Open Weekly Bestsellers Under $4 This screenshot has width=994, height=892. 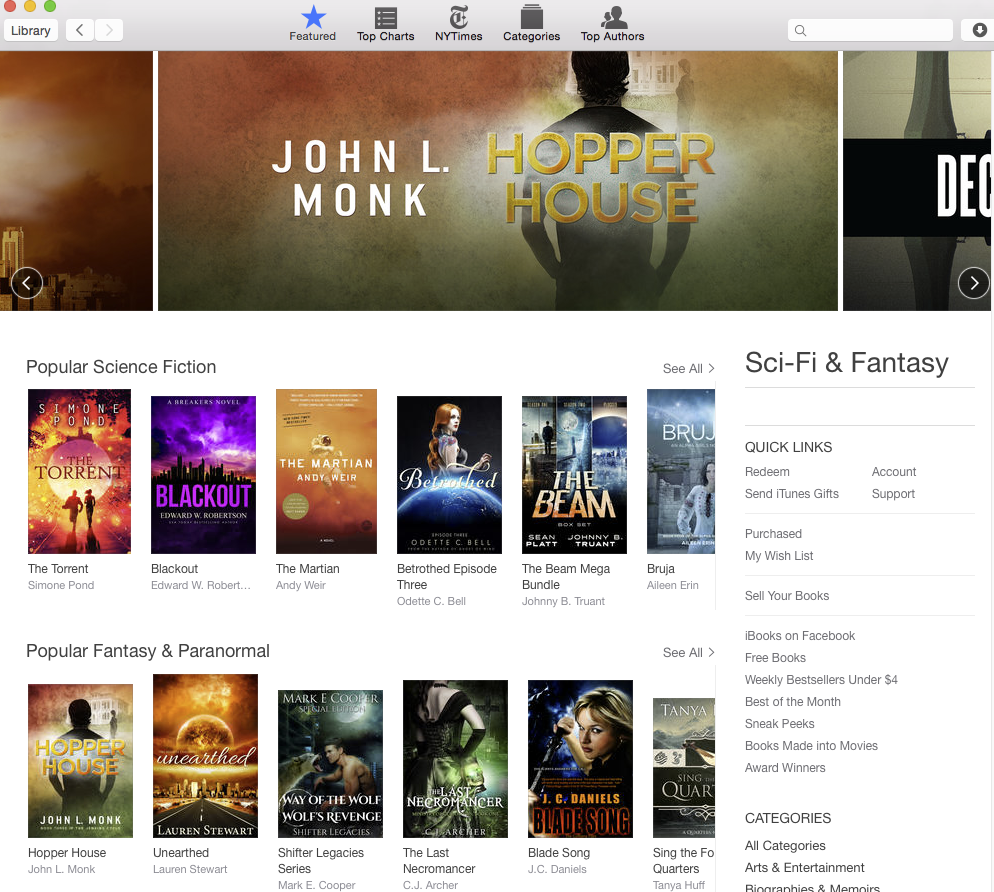click(x=821, y=680)
